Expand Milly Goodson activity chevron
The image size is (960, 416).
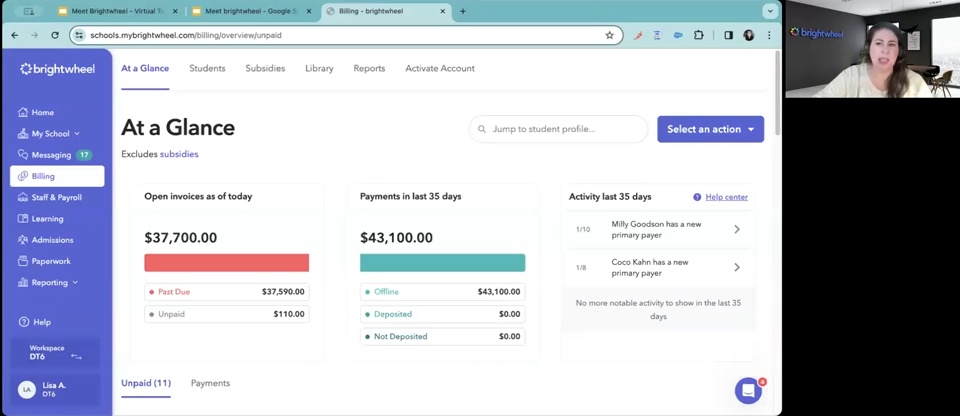pos(737,229)
